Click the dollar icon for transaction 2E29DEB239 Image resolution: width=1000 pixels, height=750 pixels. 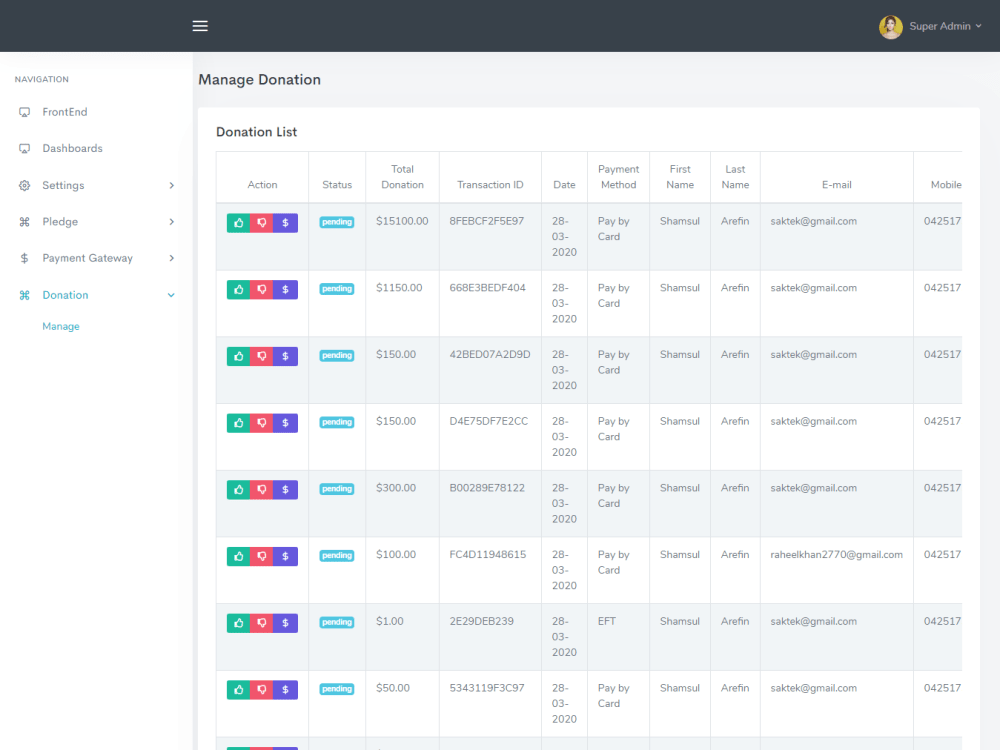point(285,622)
